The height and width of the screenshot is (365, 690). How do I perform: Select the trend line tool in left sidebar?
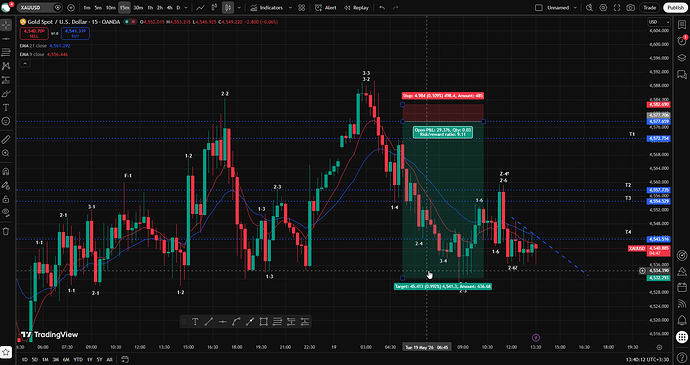tap(6, 39)
